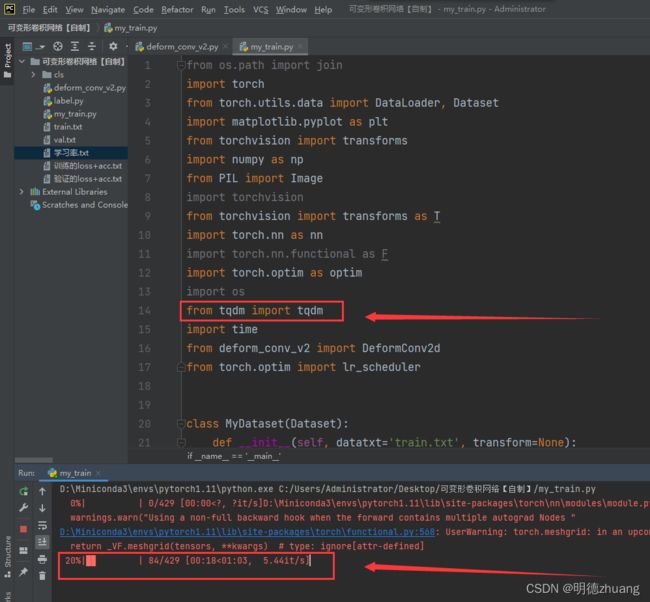The width and height of the screenshot is (650, 602).
Task: Click the Rerun my_train icon
Action: click(24, 491)
